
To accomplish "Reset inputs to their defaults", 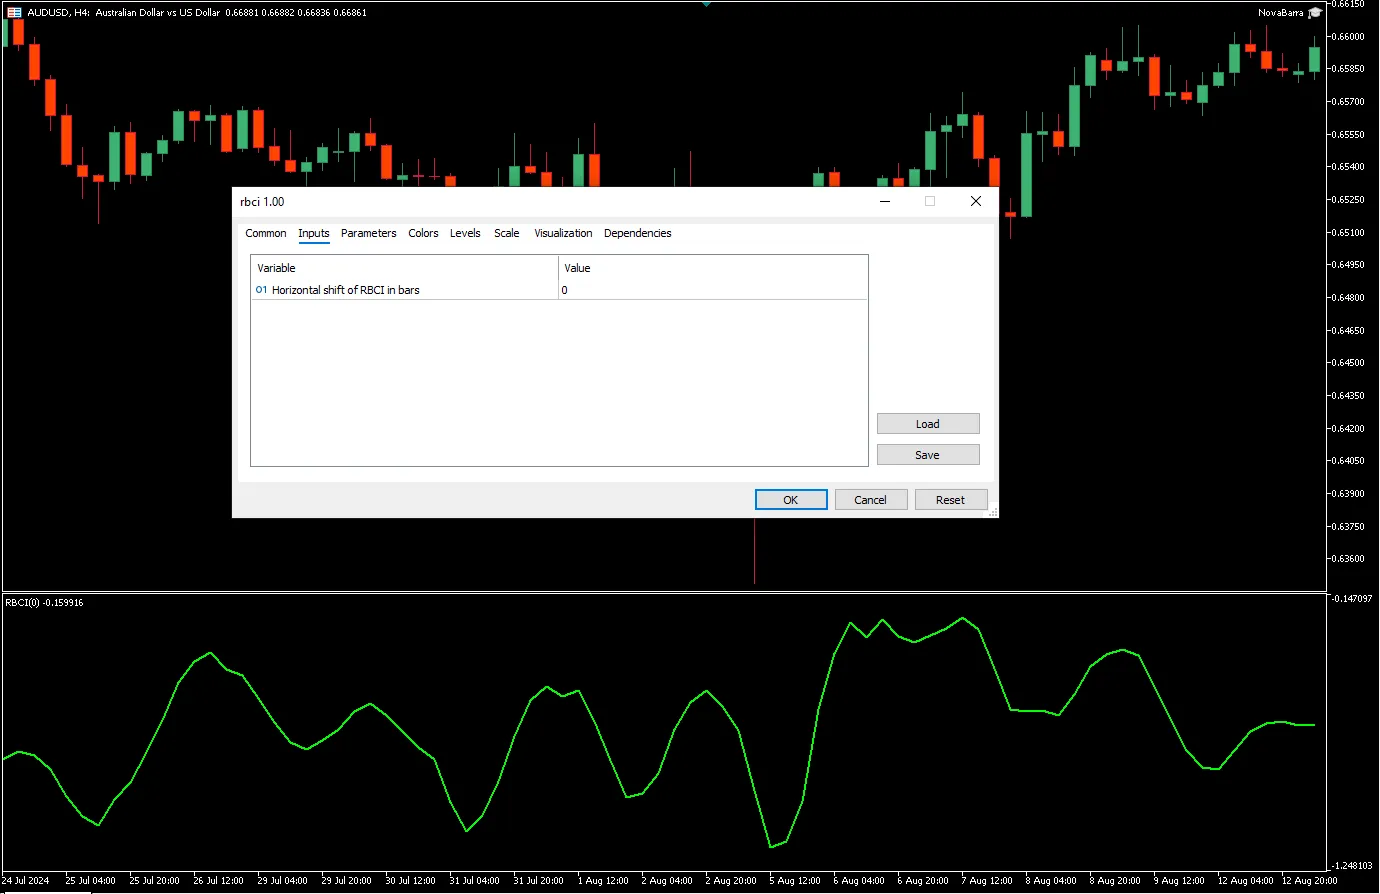I will pyautogui.click(x=950, y=500).
